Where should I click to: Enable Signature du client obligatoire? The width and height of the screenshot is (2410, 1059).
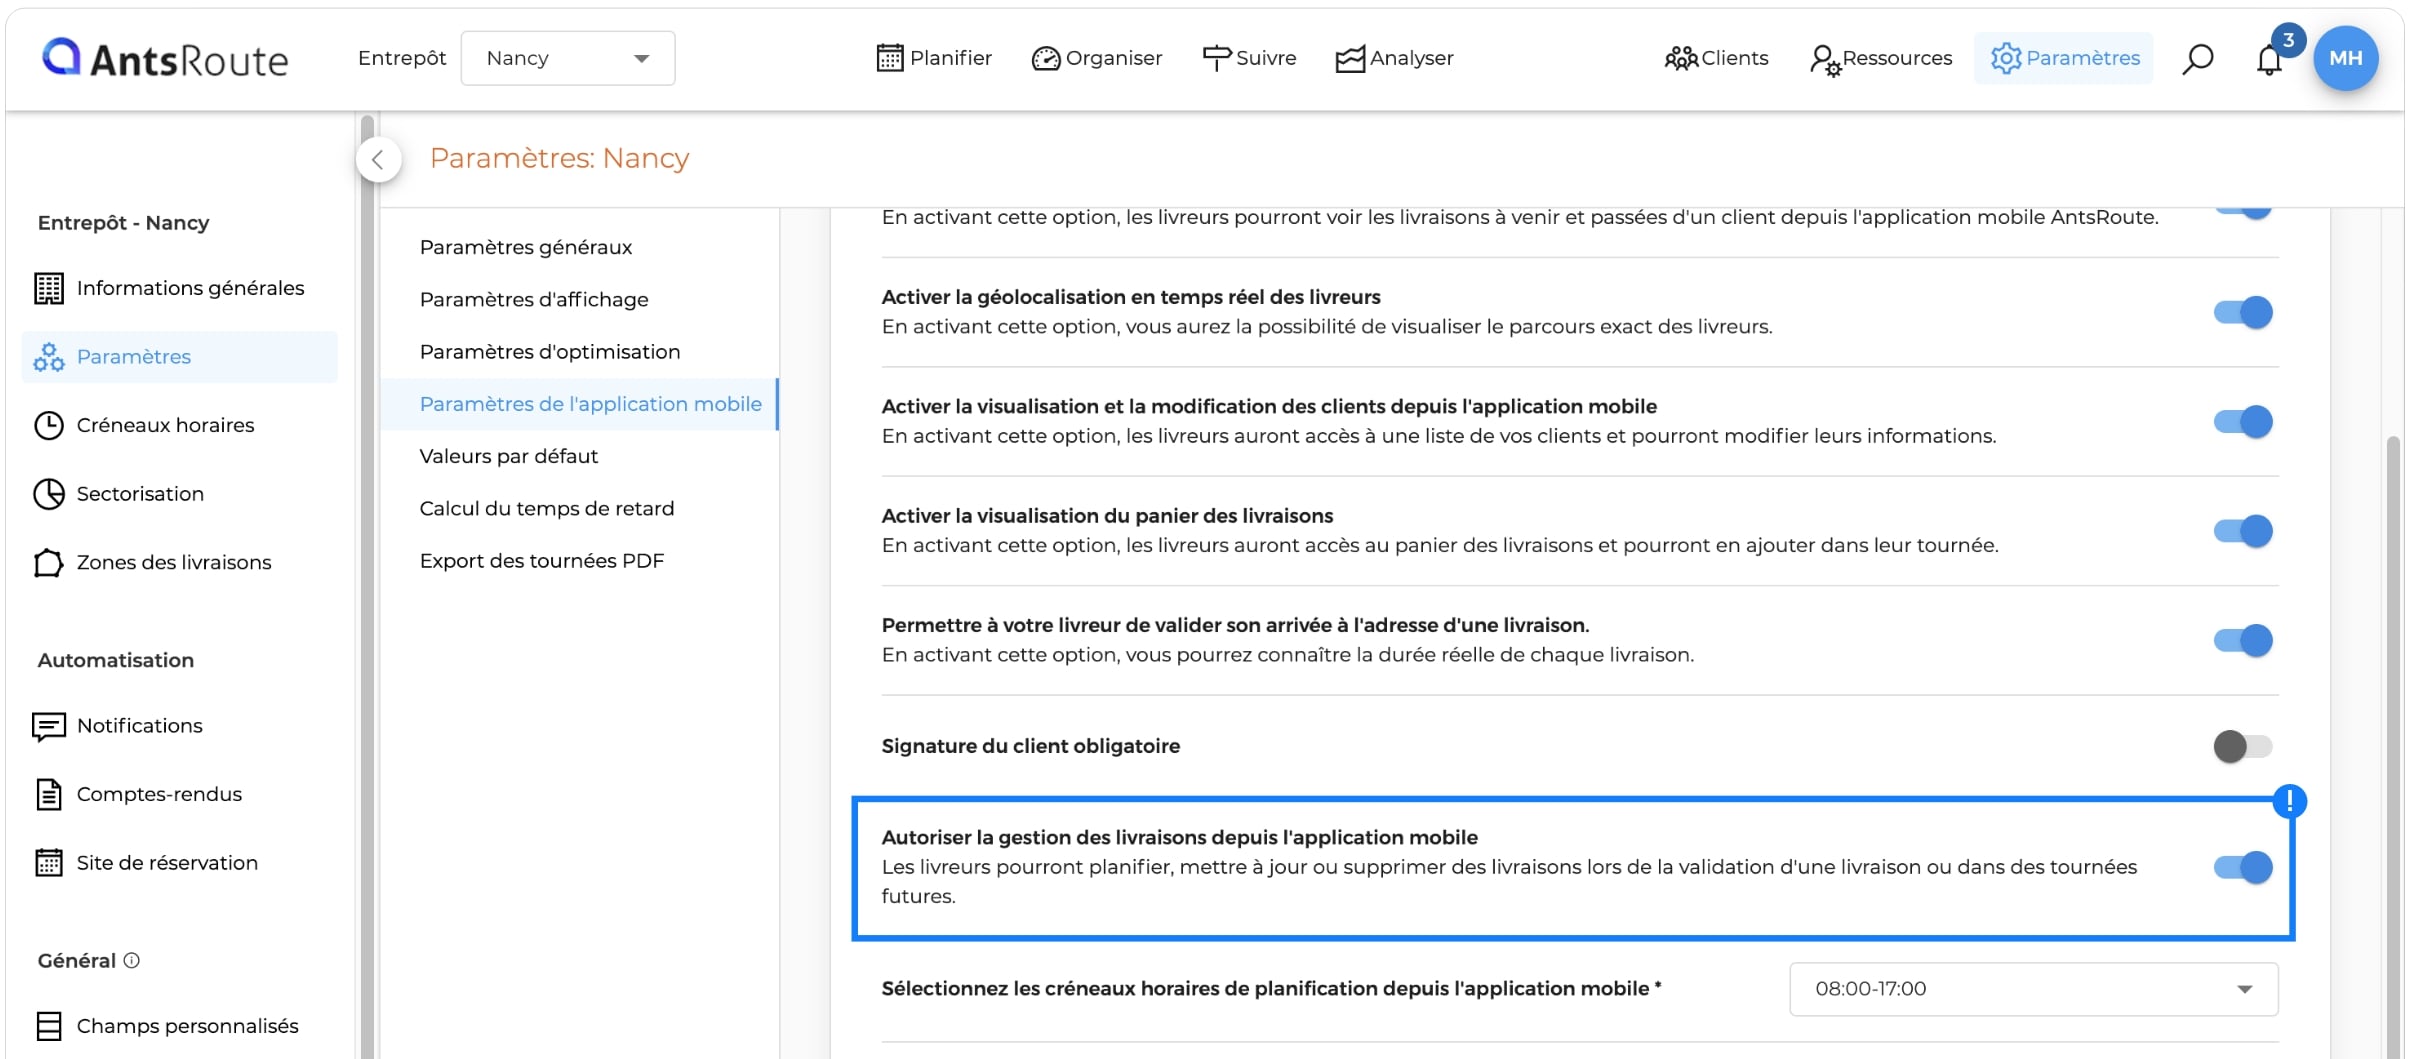tap(2243, 746)
